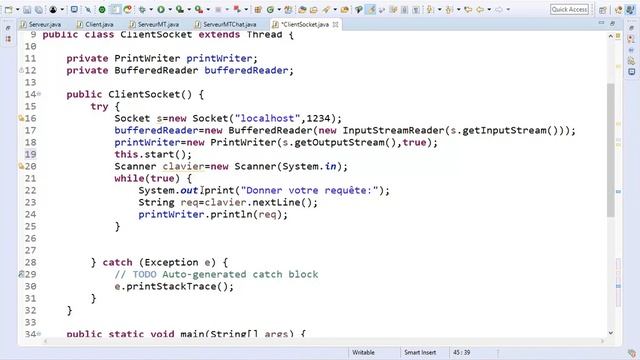Click the Back navigation arrow
Screen dimensions: 640x360
pyautogui.click(x=480, y=9)
